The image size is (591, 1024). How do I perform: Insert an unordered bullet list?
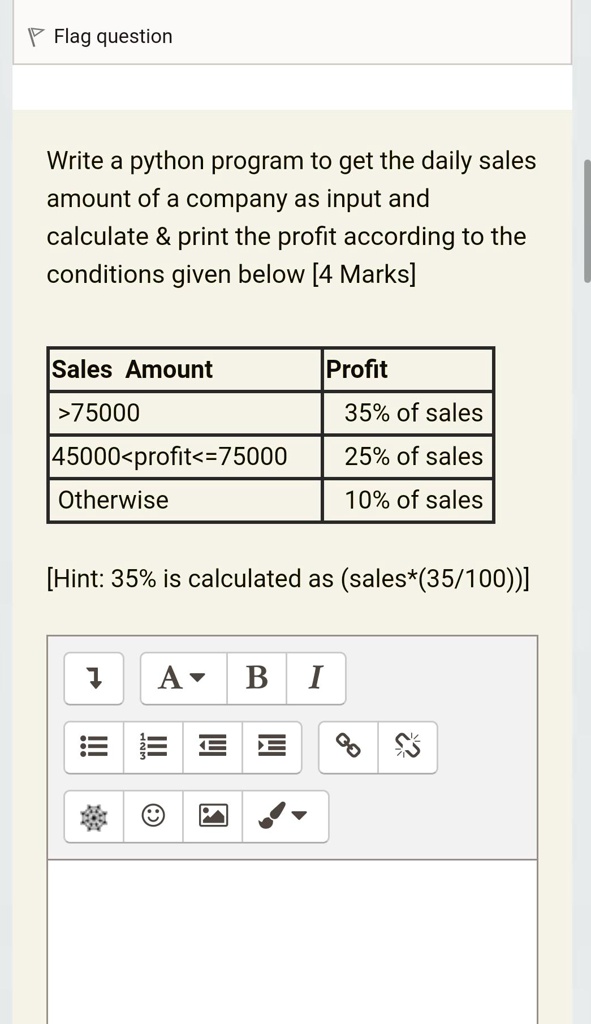coord(94,748)
